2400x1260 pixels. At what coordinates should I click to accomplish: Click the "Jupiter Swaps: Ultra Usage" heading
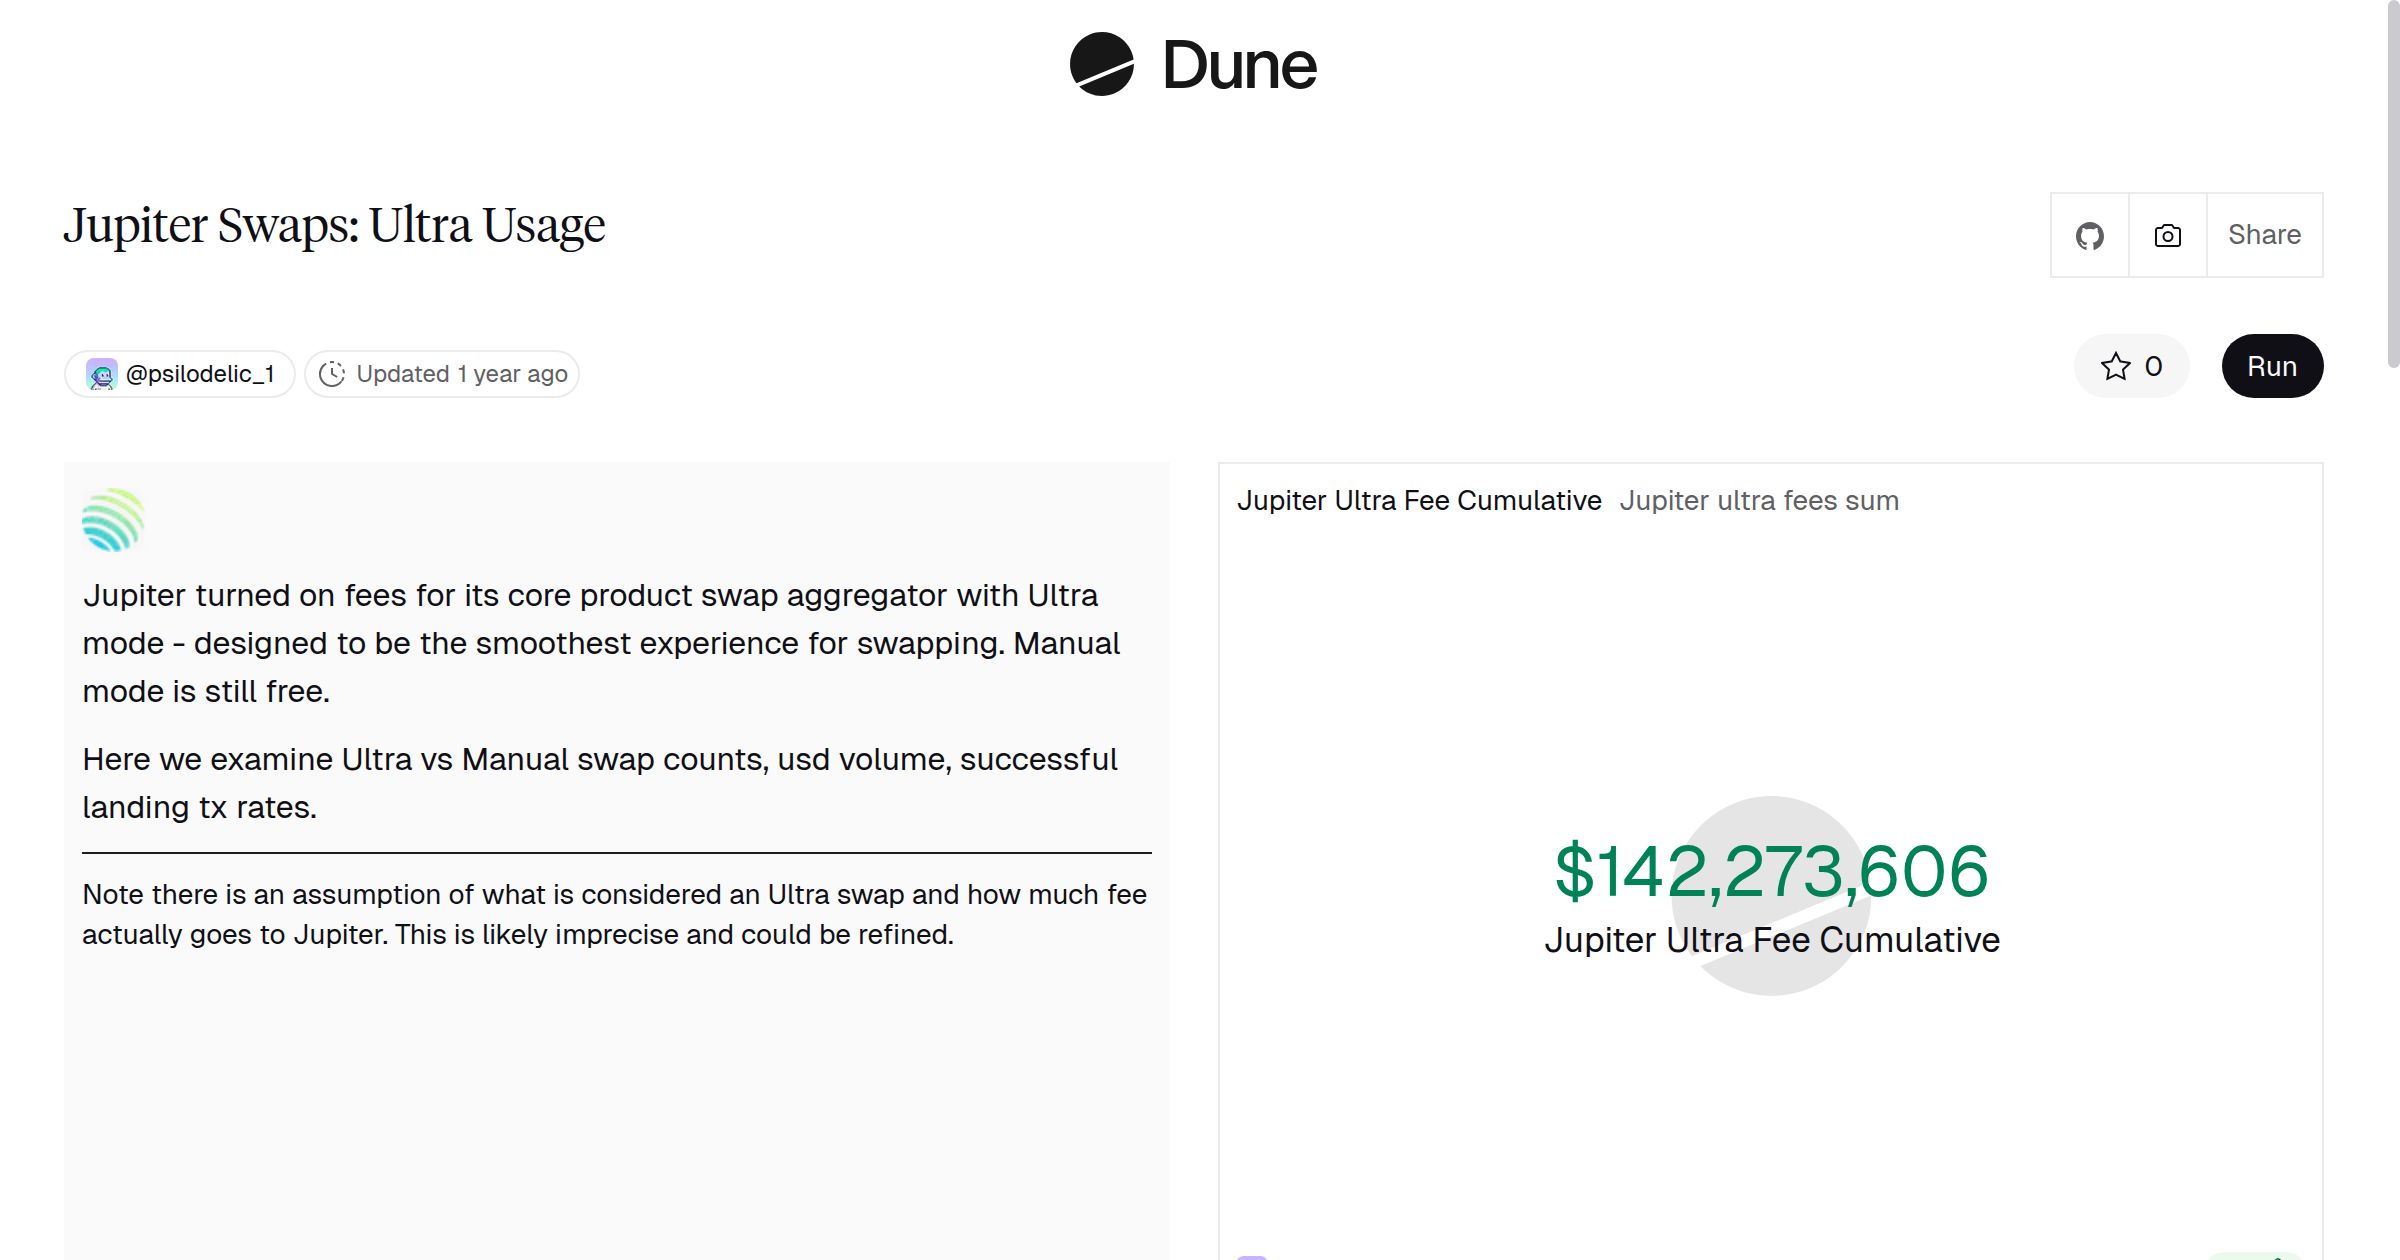[334, 225]
